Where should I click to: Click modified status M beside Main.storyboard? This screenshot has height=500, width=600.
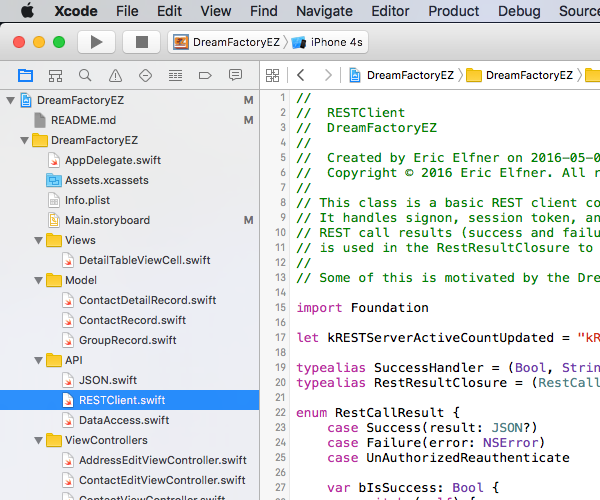249,220
